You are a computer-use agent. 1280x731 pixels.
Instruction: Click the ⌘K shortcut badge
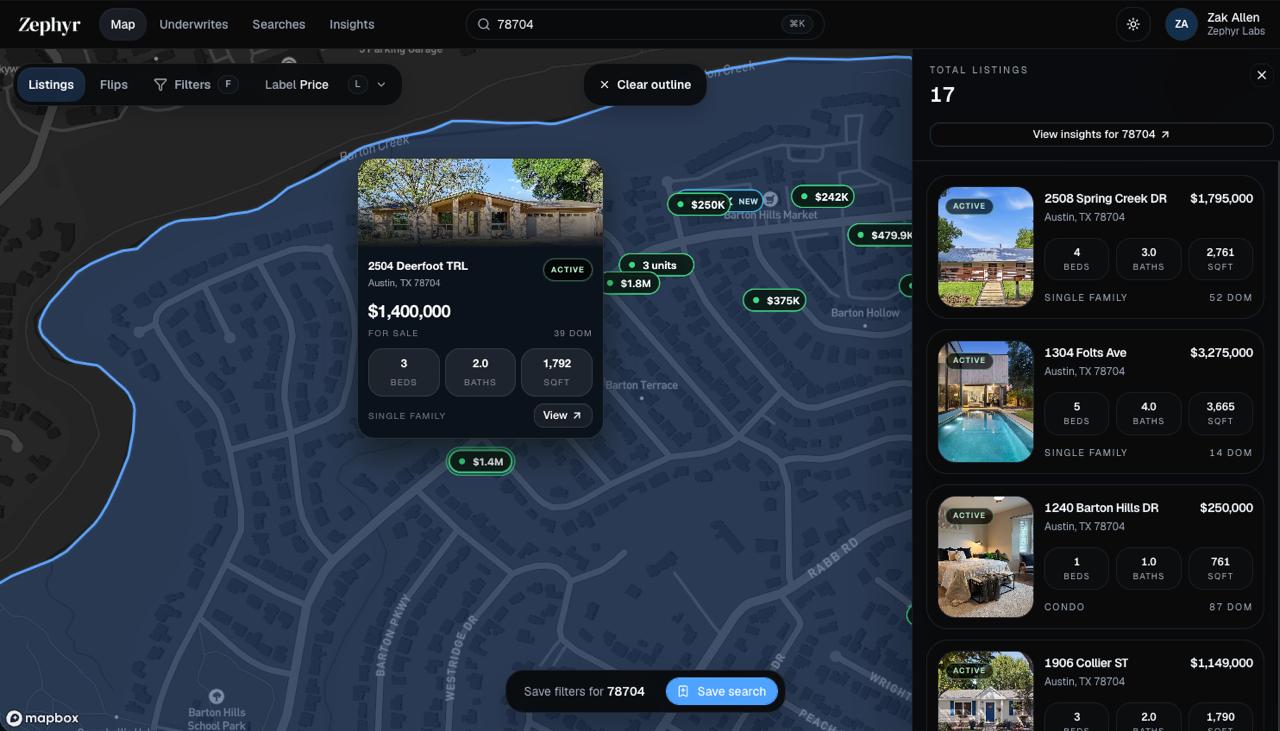point(797,24)
